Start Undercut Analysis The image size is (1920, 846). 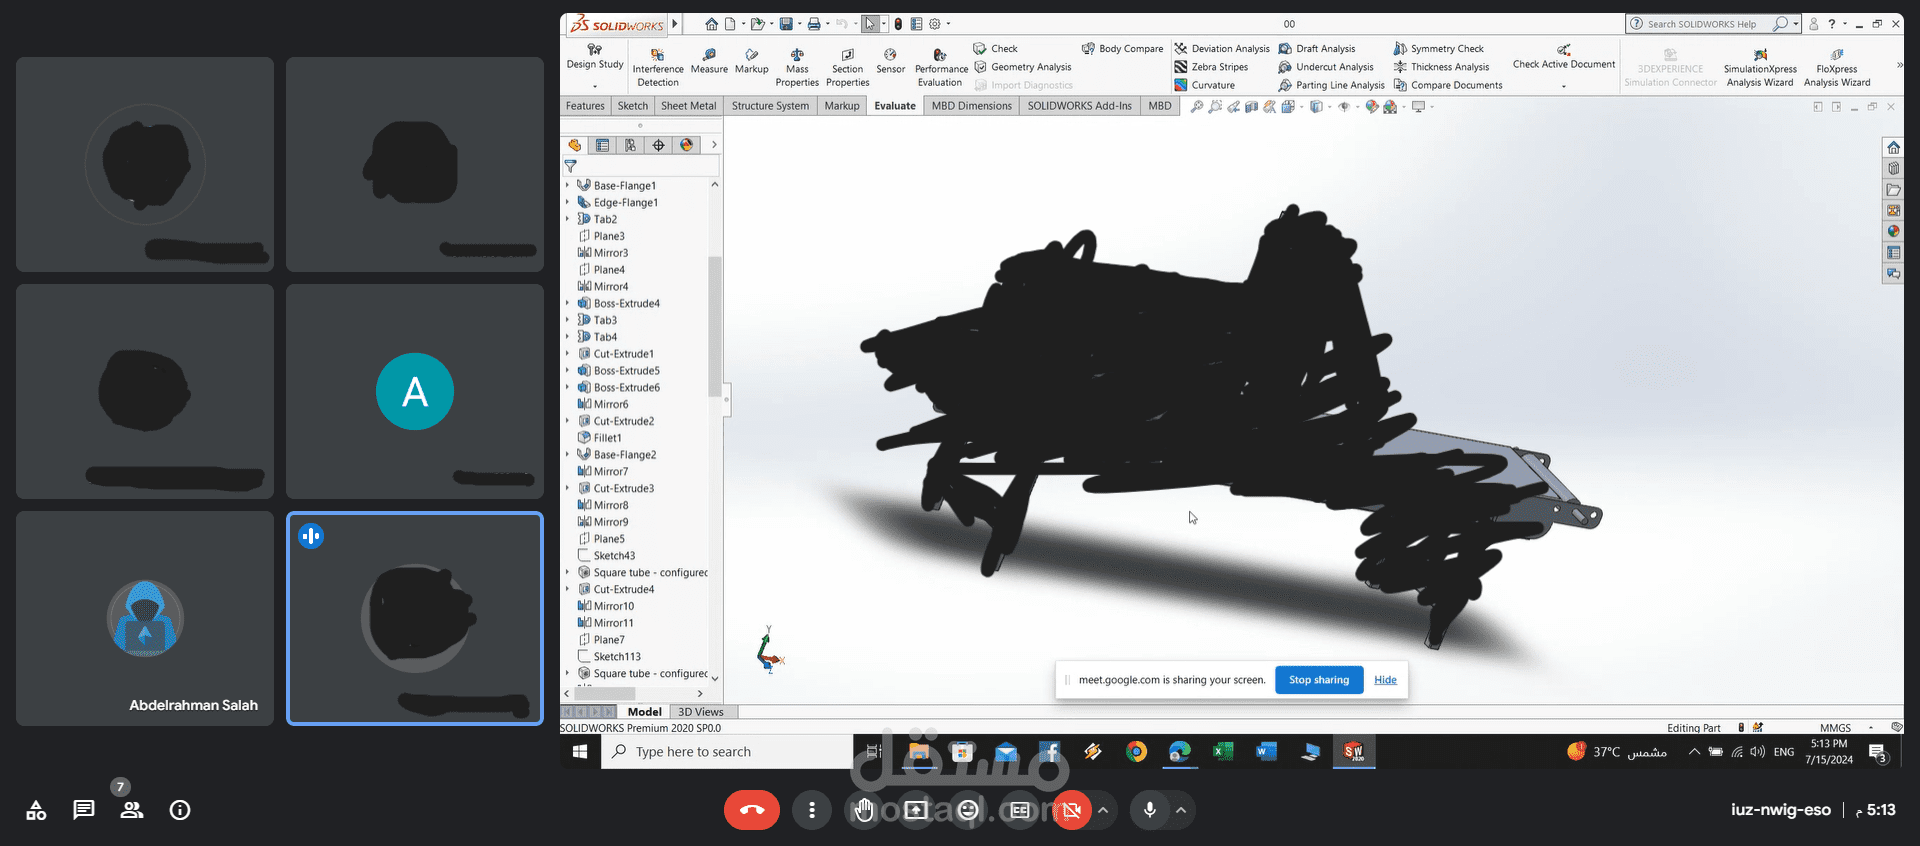(1326, 67)
